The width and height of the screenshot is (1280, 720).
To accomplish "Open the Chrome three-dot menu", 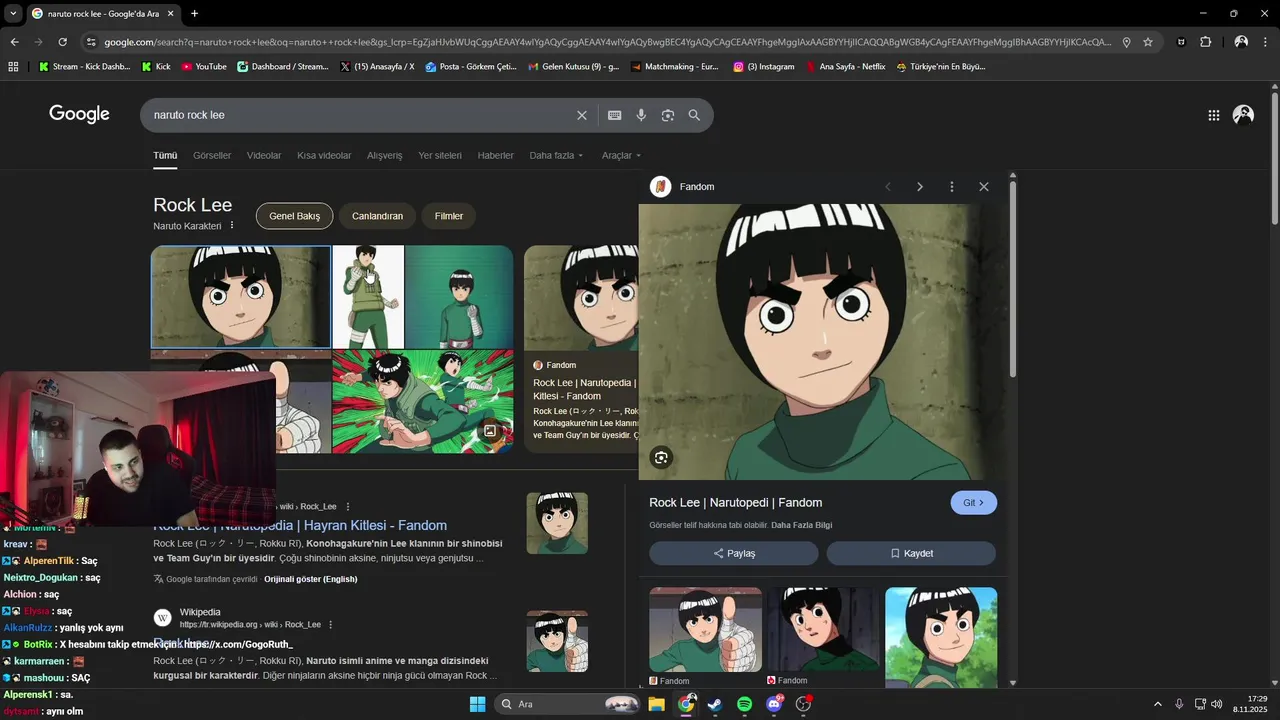I will [1267, 42].
